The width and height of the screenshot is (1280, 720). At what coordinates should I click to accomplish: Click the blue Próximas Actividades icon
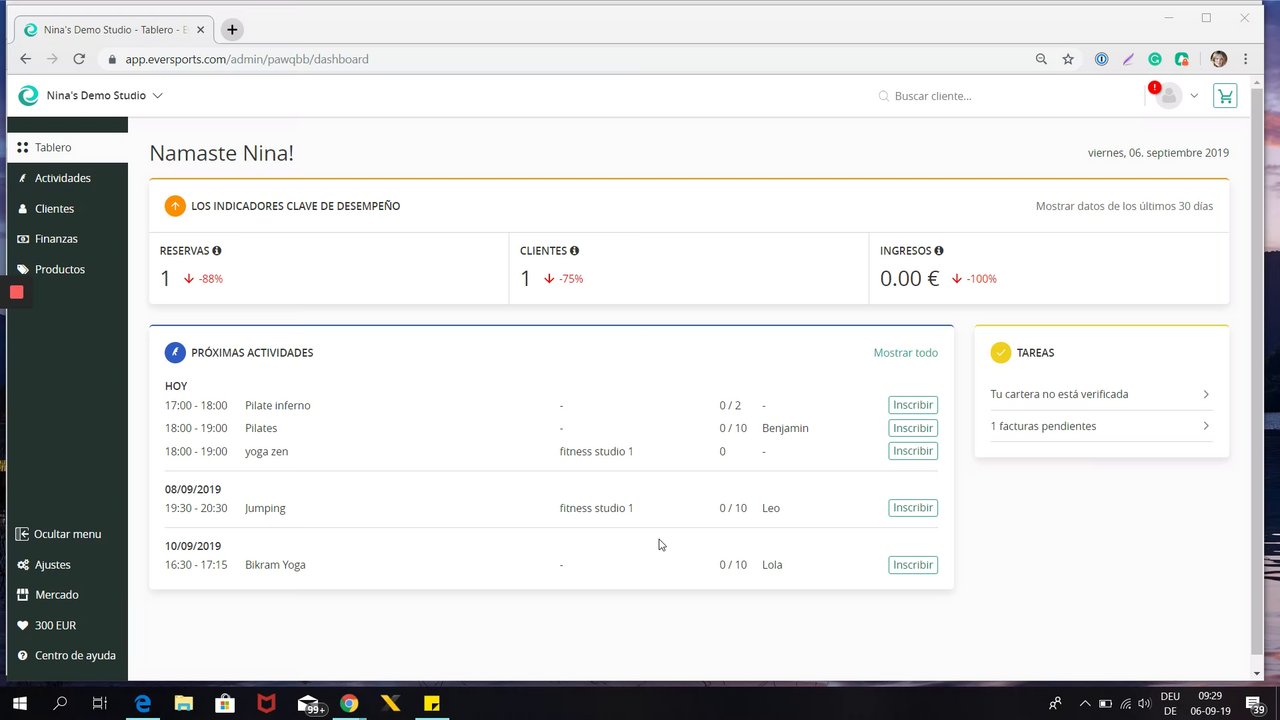coord(175,352)
